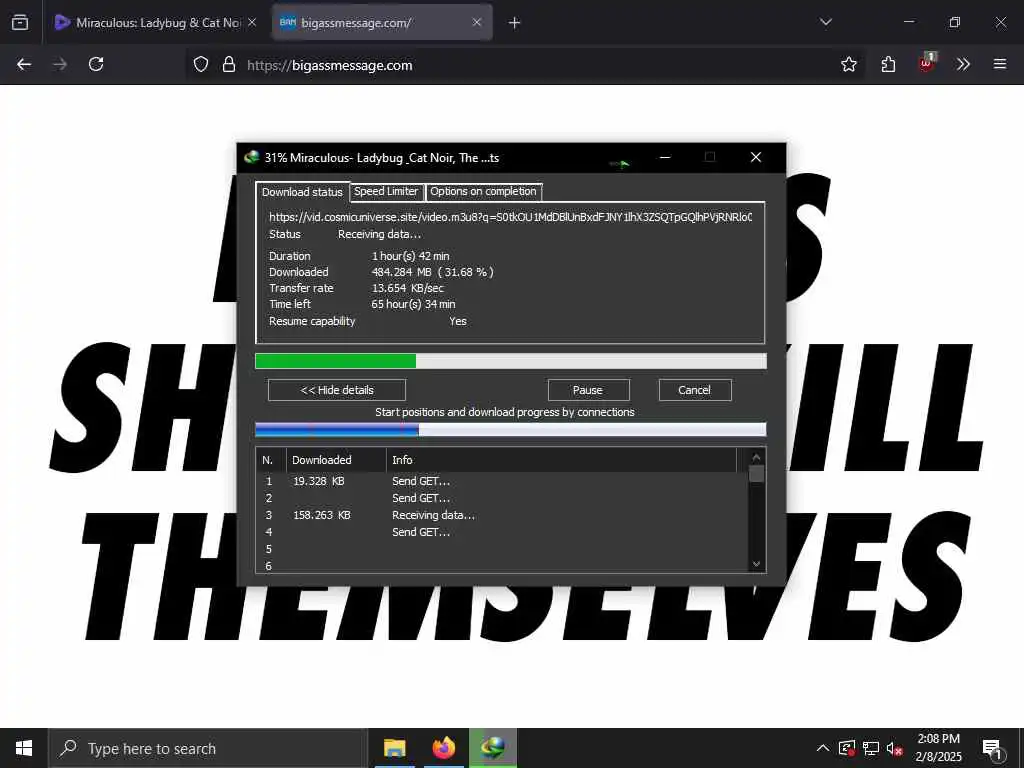
Task: Close the IDM download dialog
Action: click(x=756, y=157)
